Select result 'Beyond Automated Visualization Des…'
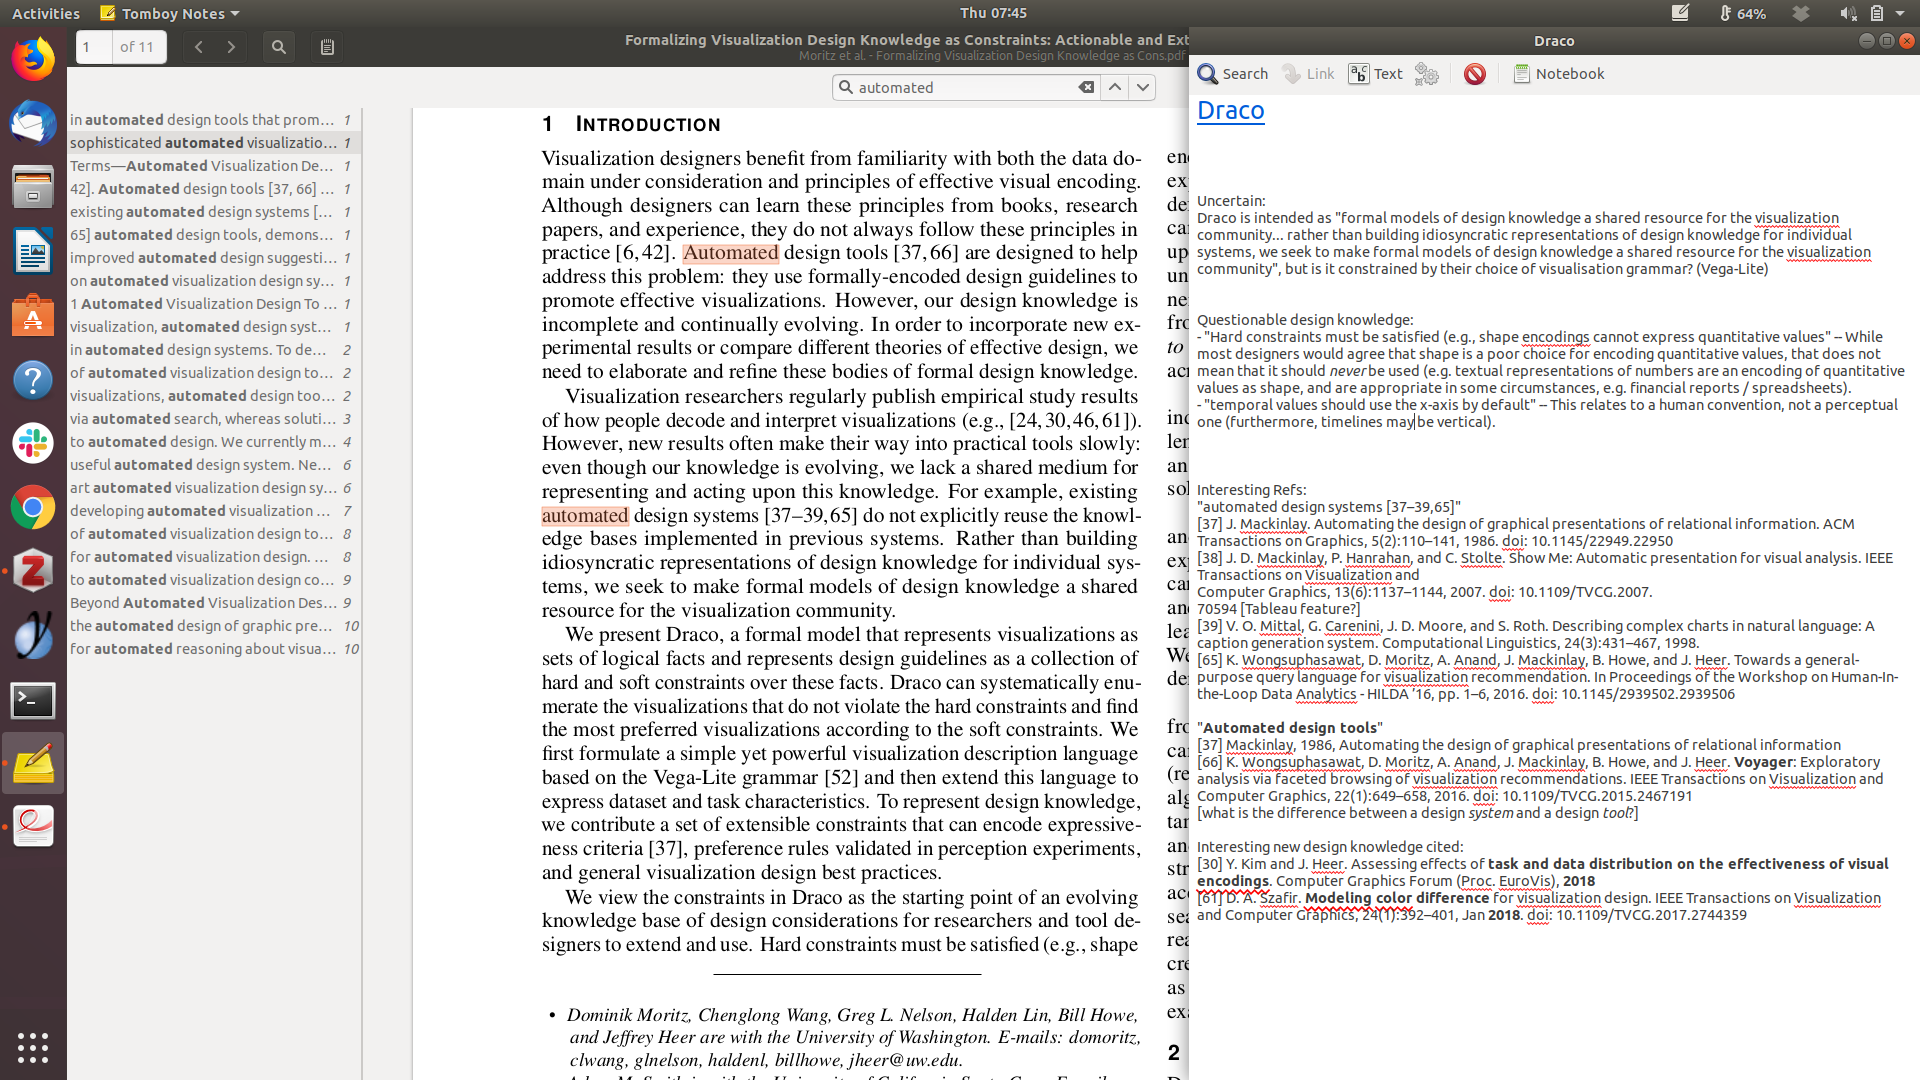 203,603
